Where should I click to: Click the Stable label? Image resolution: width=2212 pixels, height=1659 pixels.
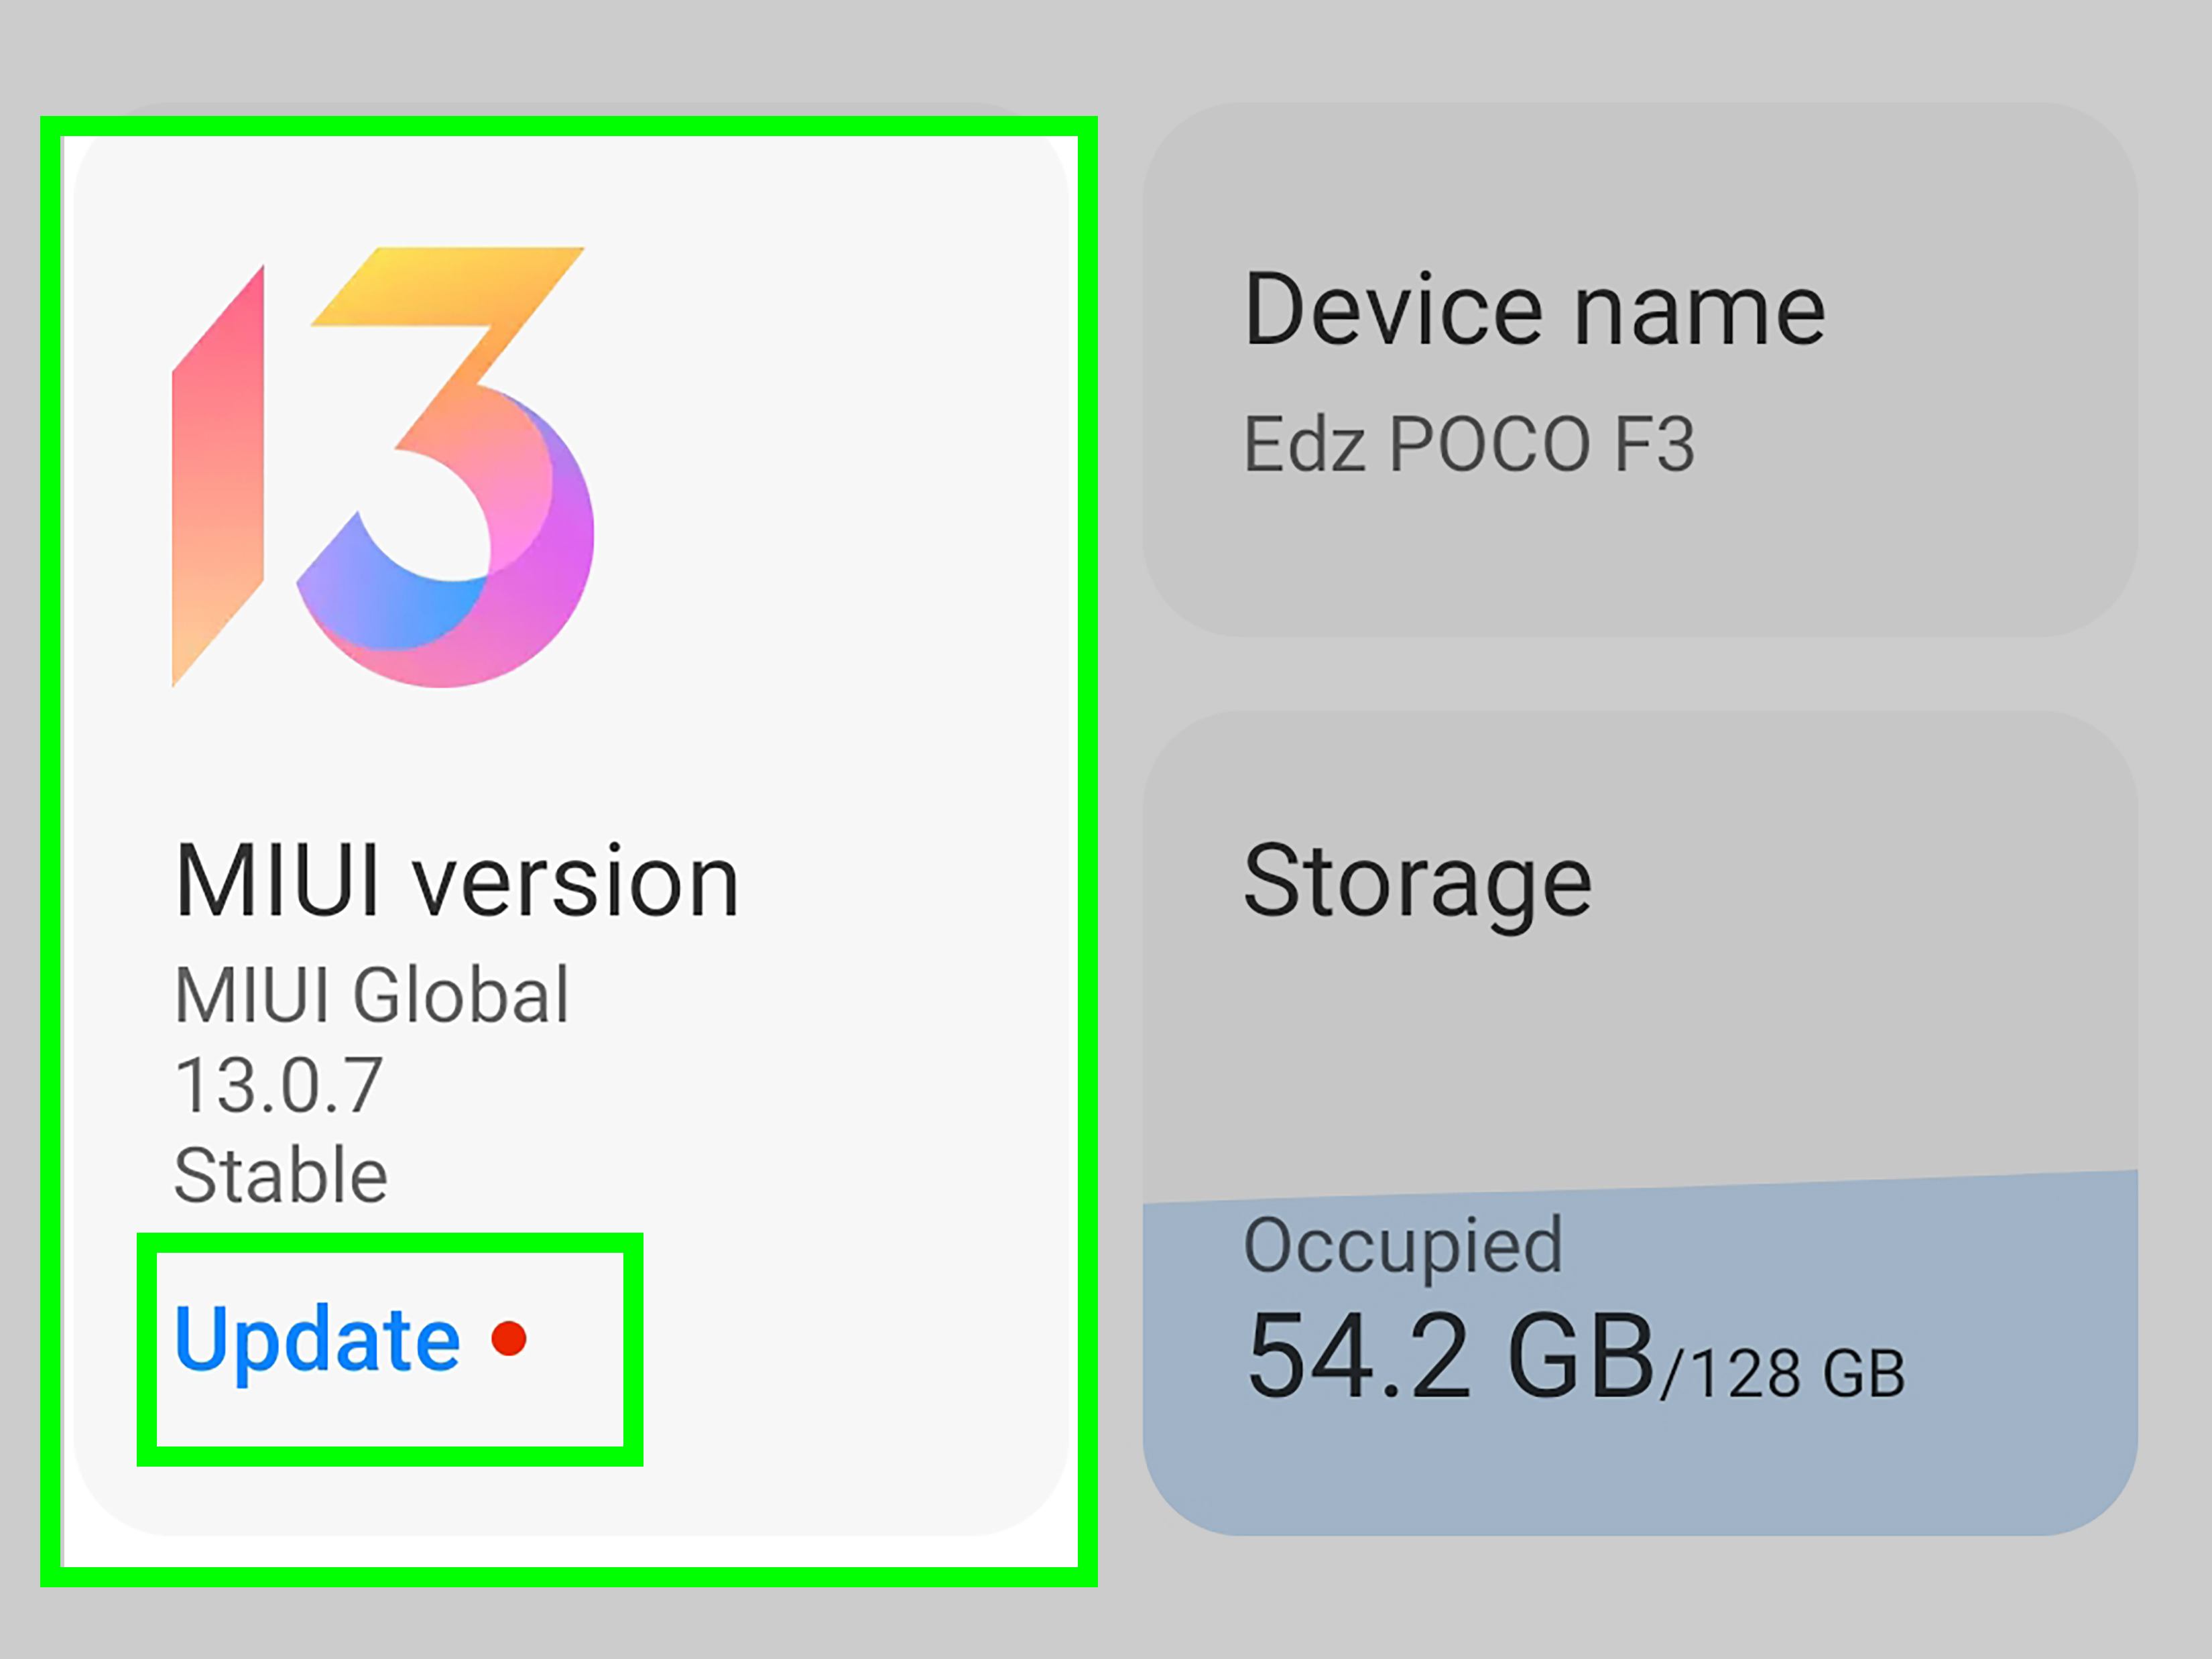tap(281, 1175)
